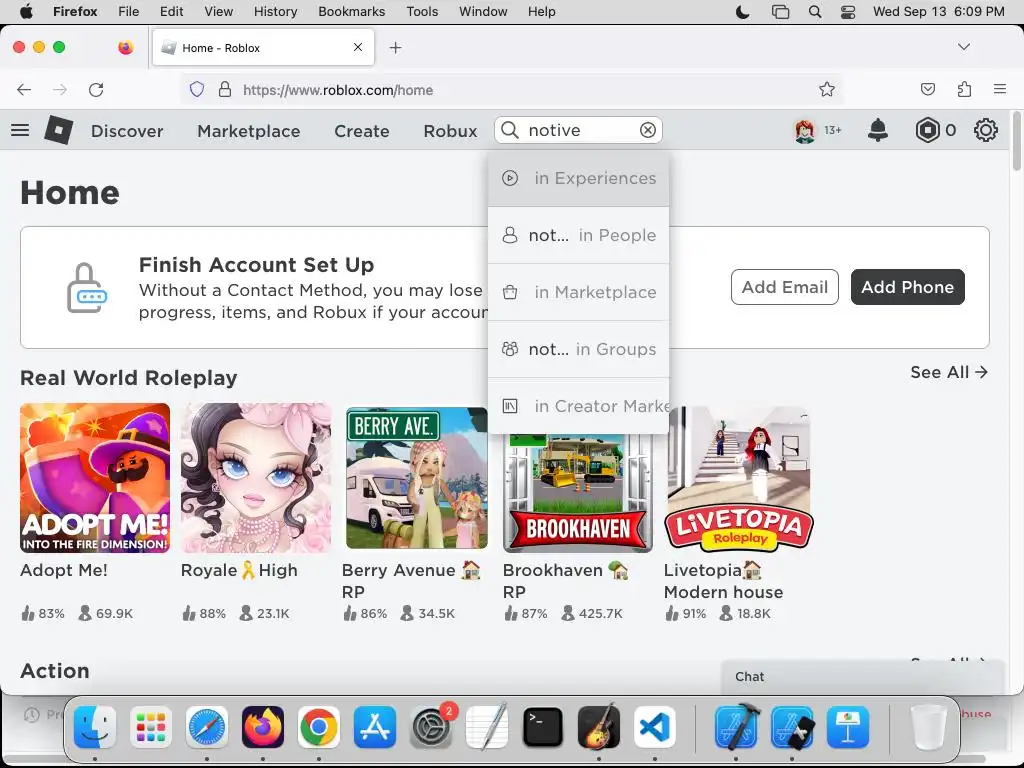1024x768 pixels.
Task: Open the notifications bell
Action: (878, 130)
